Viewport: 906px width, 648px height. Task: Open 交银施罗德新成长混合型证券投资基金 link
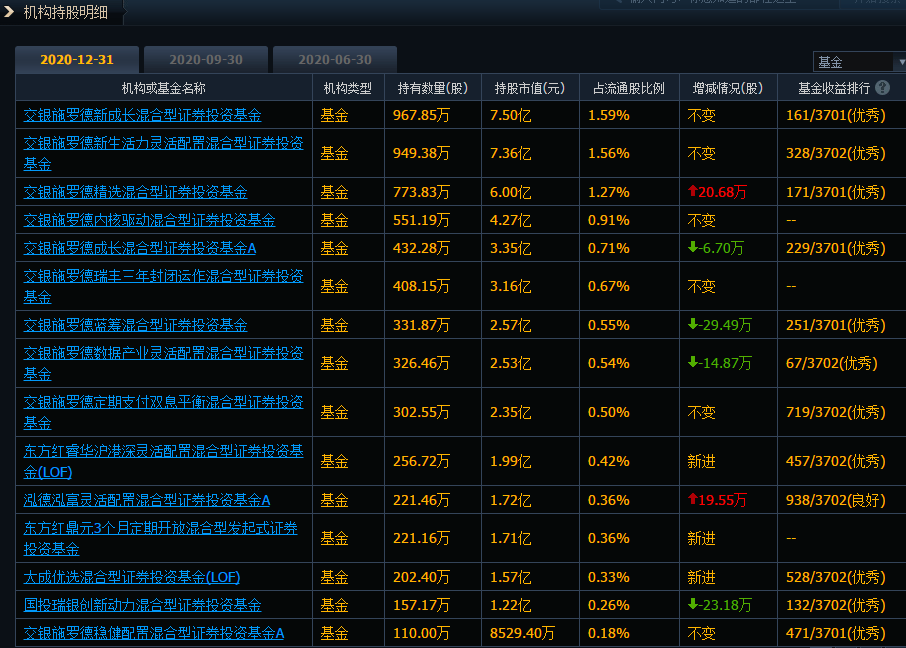142,115
